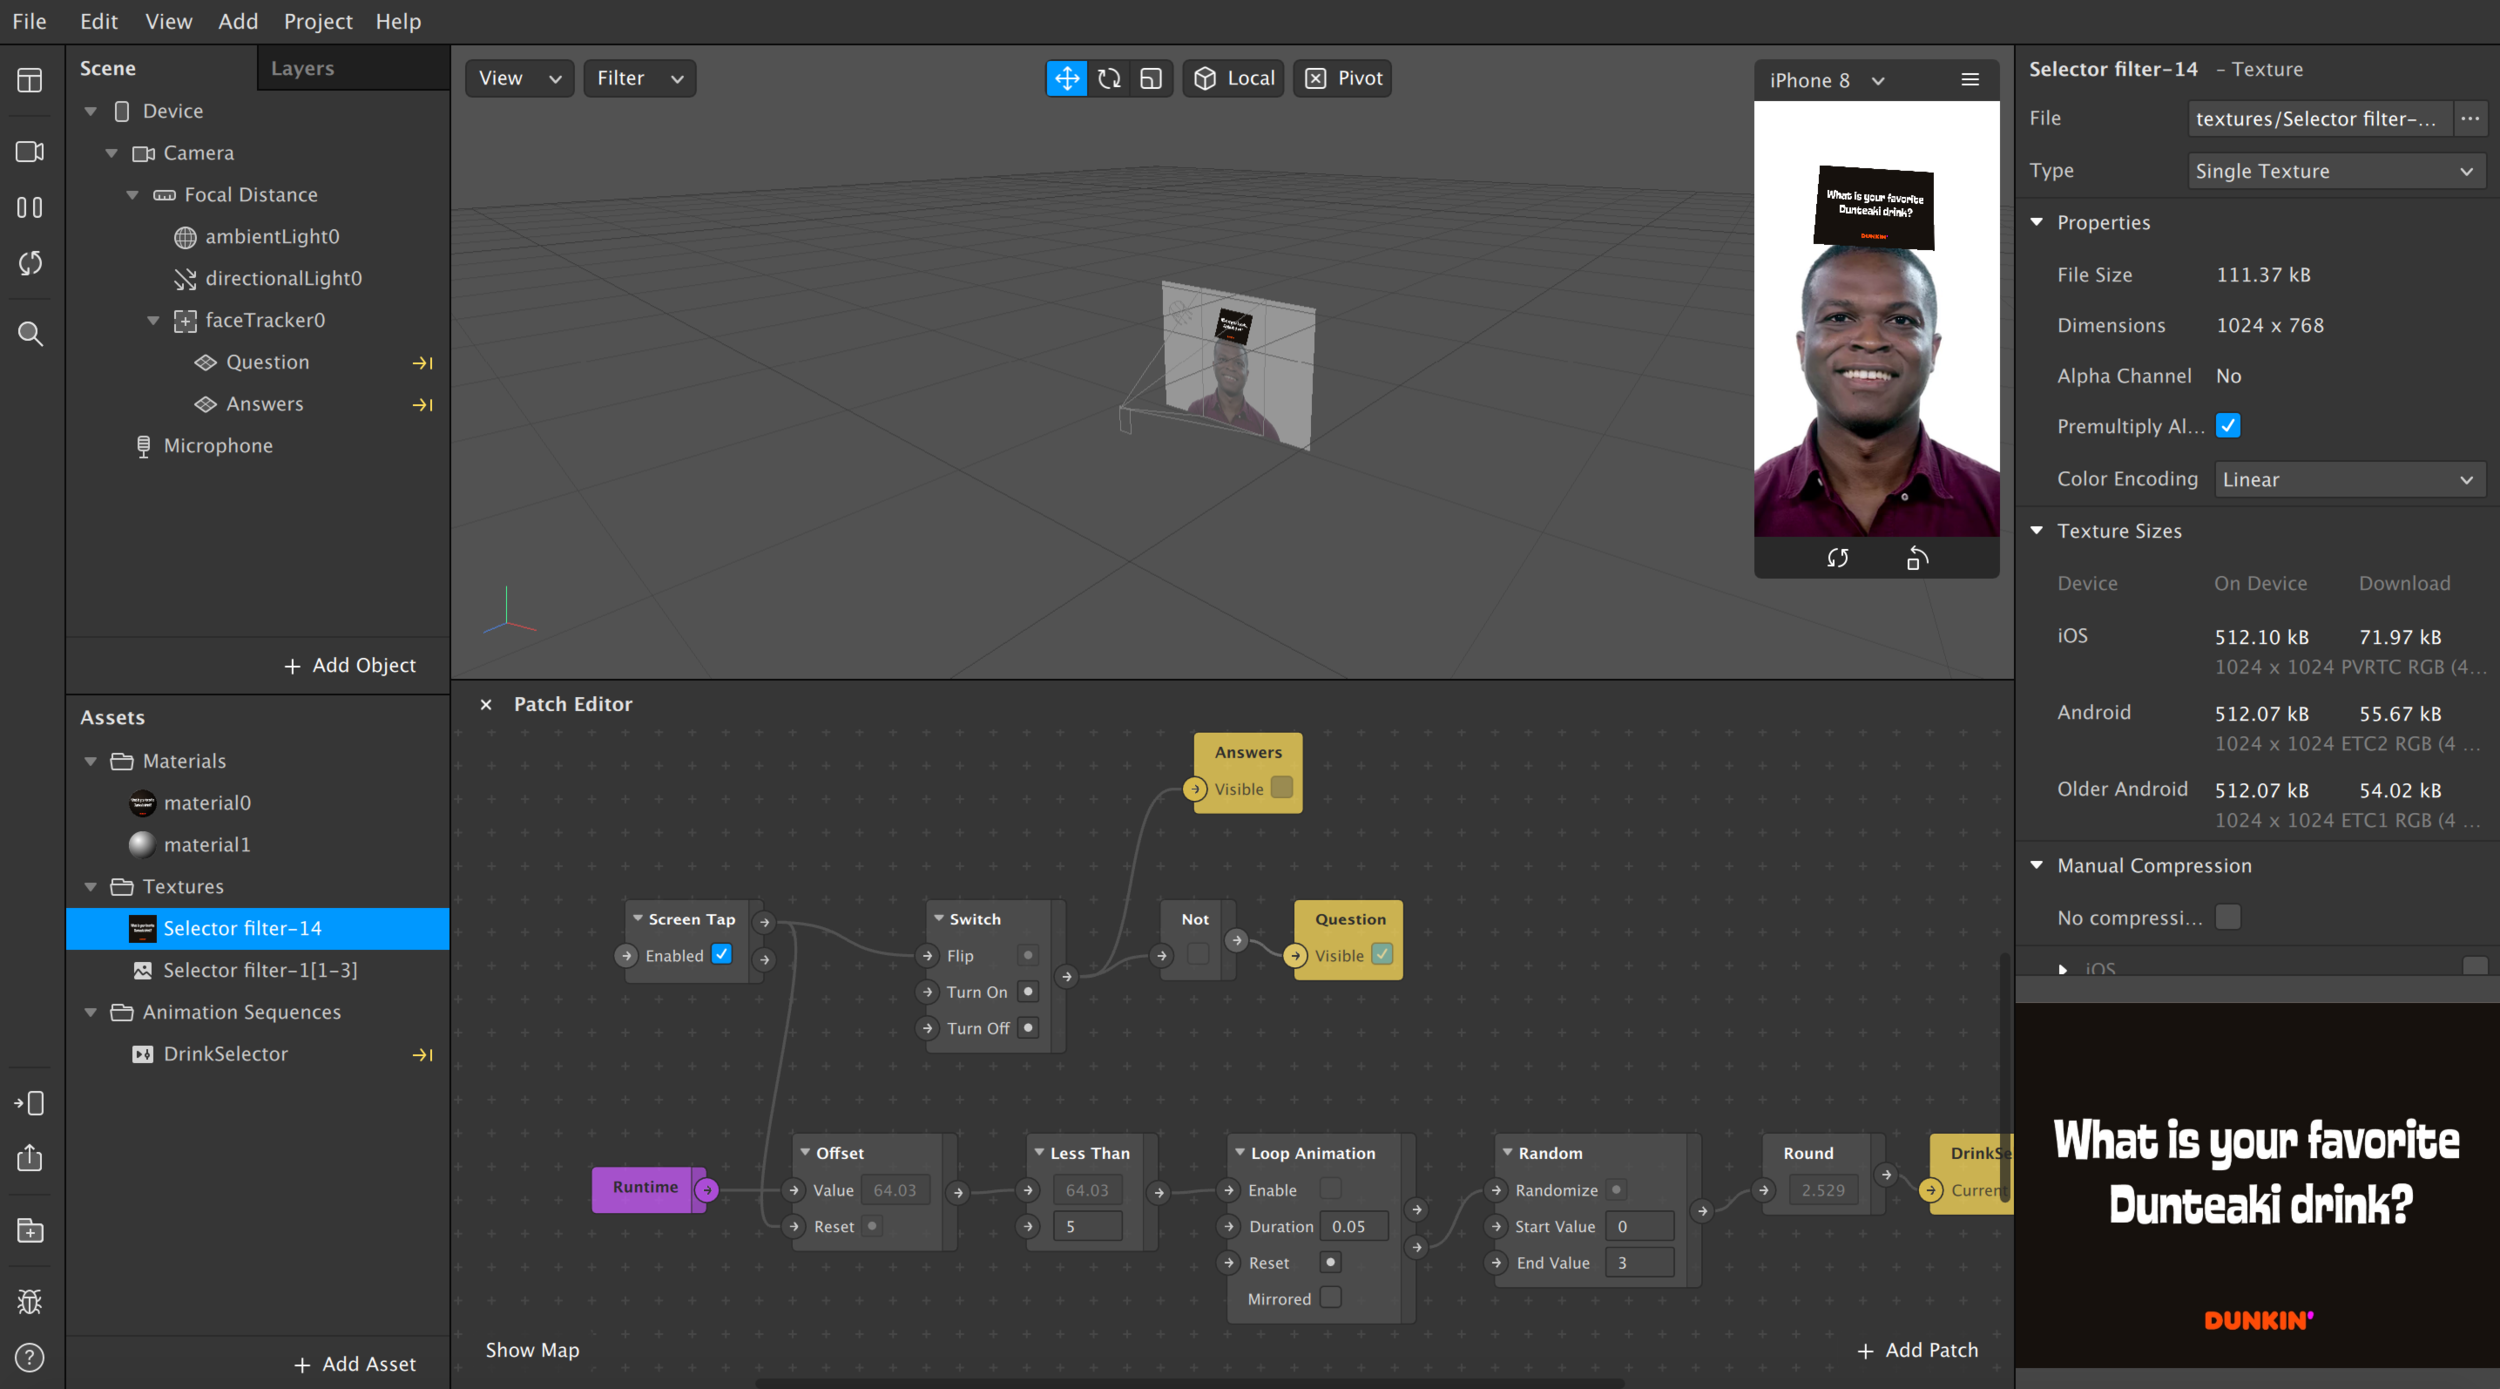Screen dimensions: 2500x1389
Task: Toggle Premultiply Alpha checkbox
Action: coord(2227,426)
